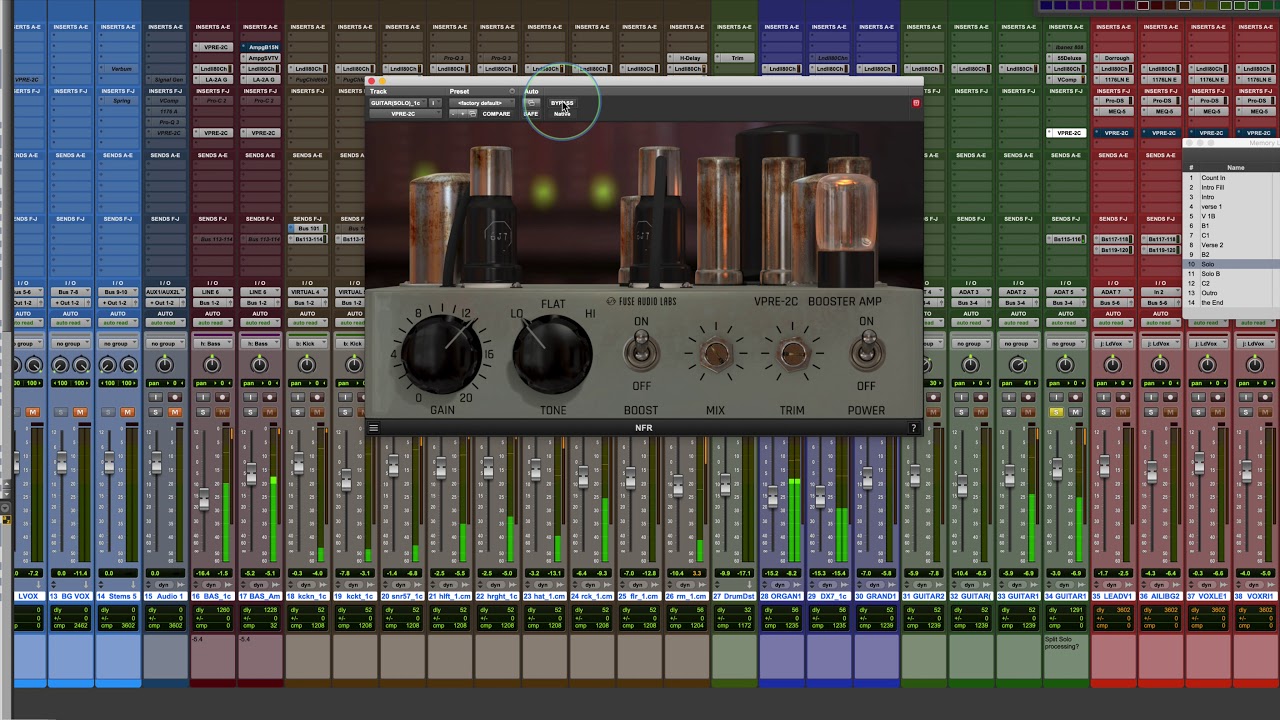Record-enable track 15 Audio 1
The width and height of the screenshot is (1280, 720).
pos(175,397)
